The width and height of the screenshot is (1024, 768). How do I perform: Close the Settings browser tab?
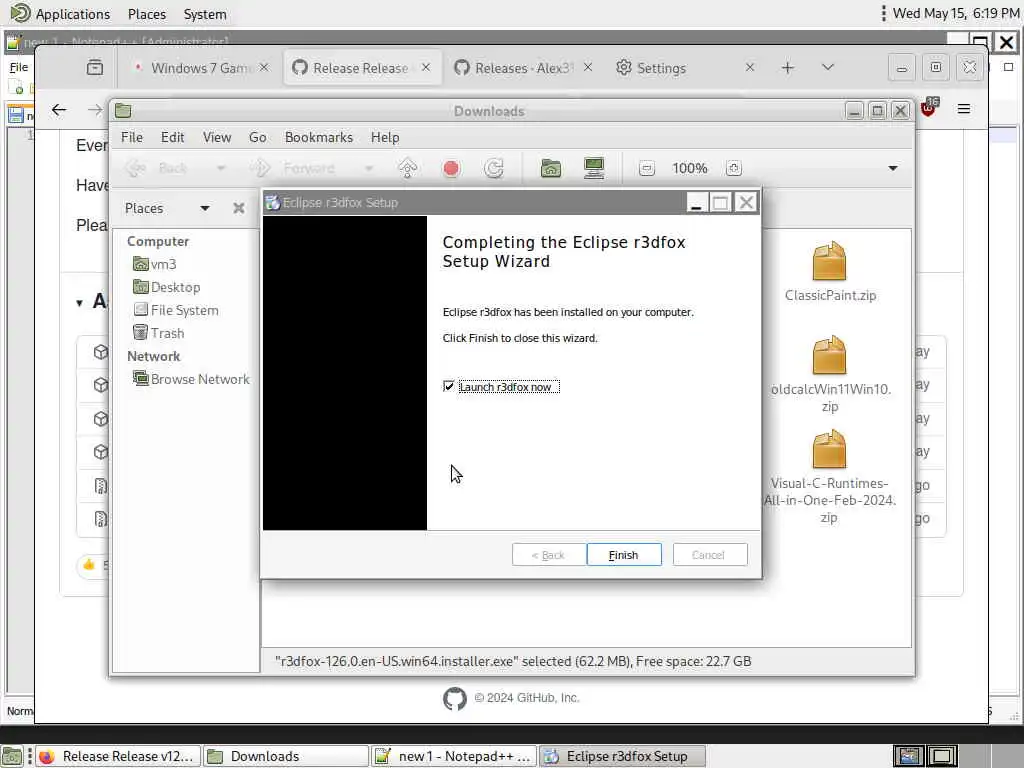(x=750, y=67)
